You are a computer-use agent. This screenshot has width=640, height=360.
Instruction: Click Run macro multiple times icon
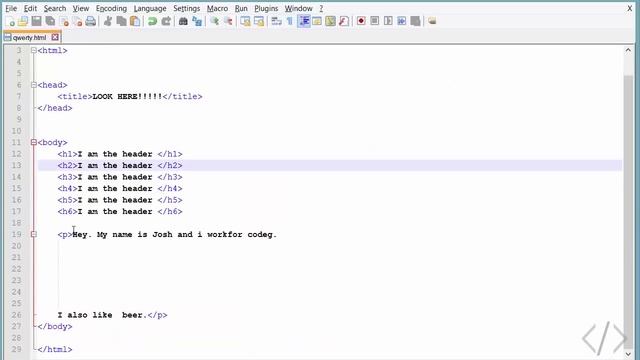click(402, 21)
